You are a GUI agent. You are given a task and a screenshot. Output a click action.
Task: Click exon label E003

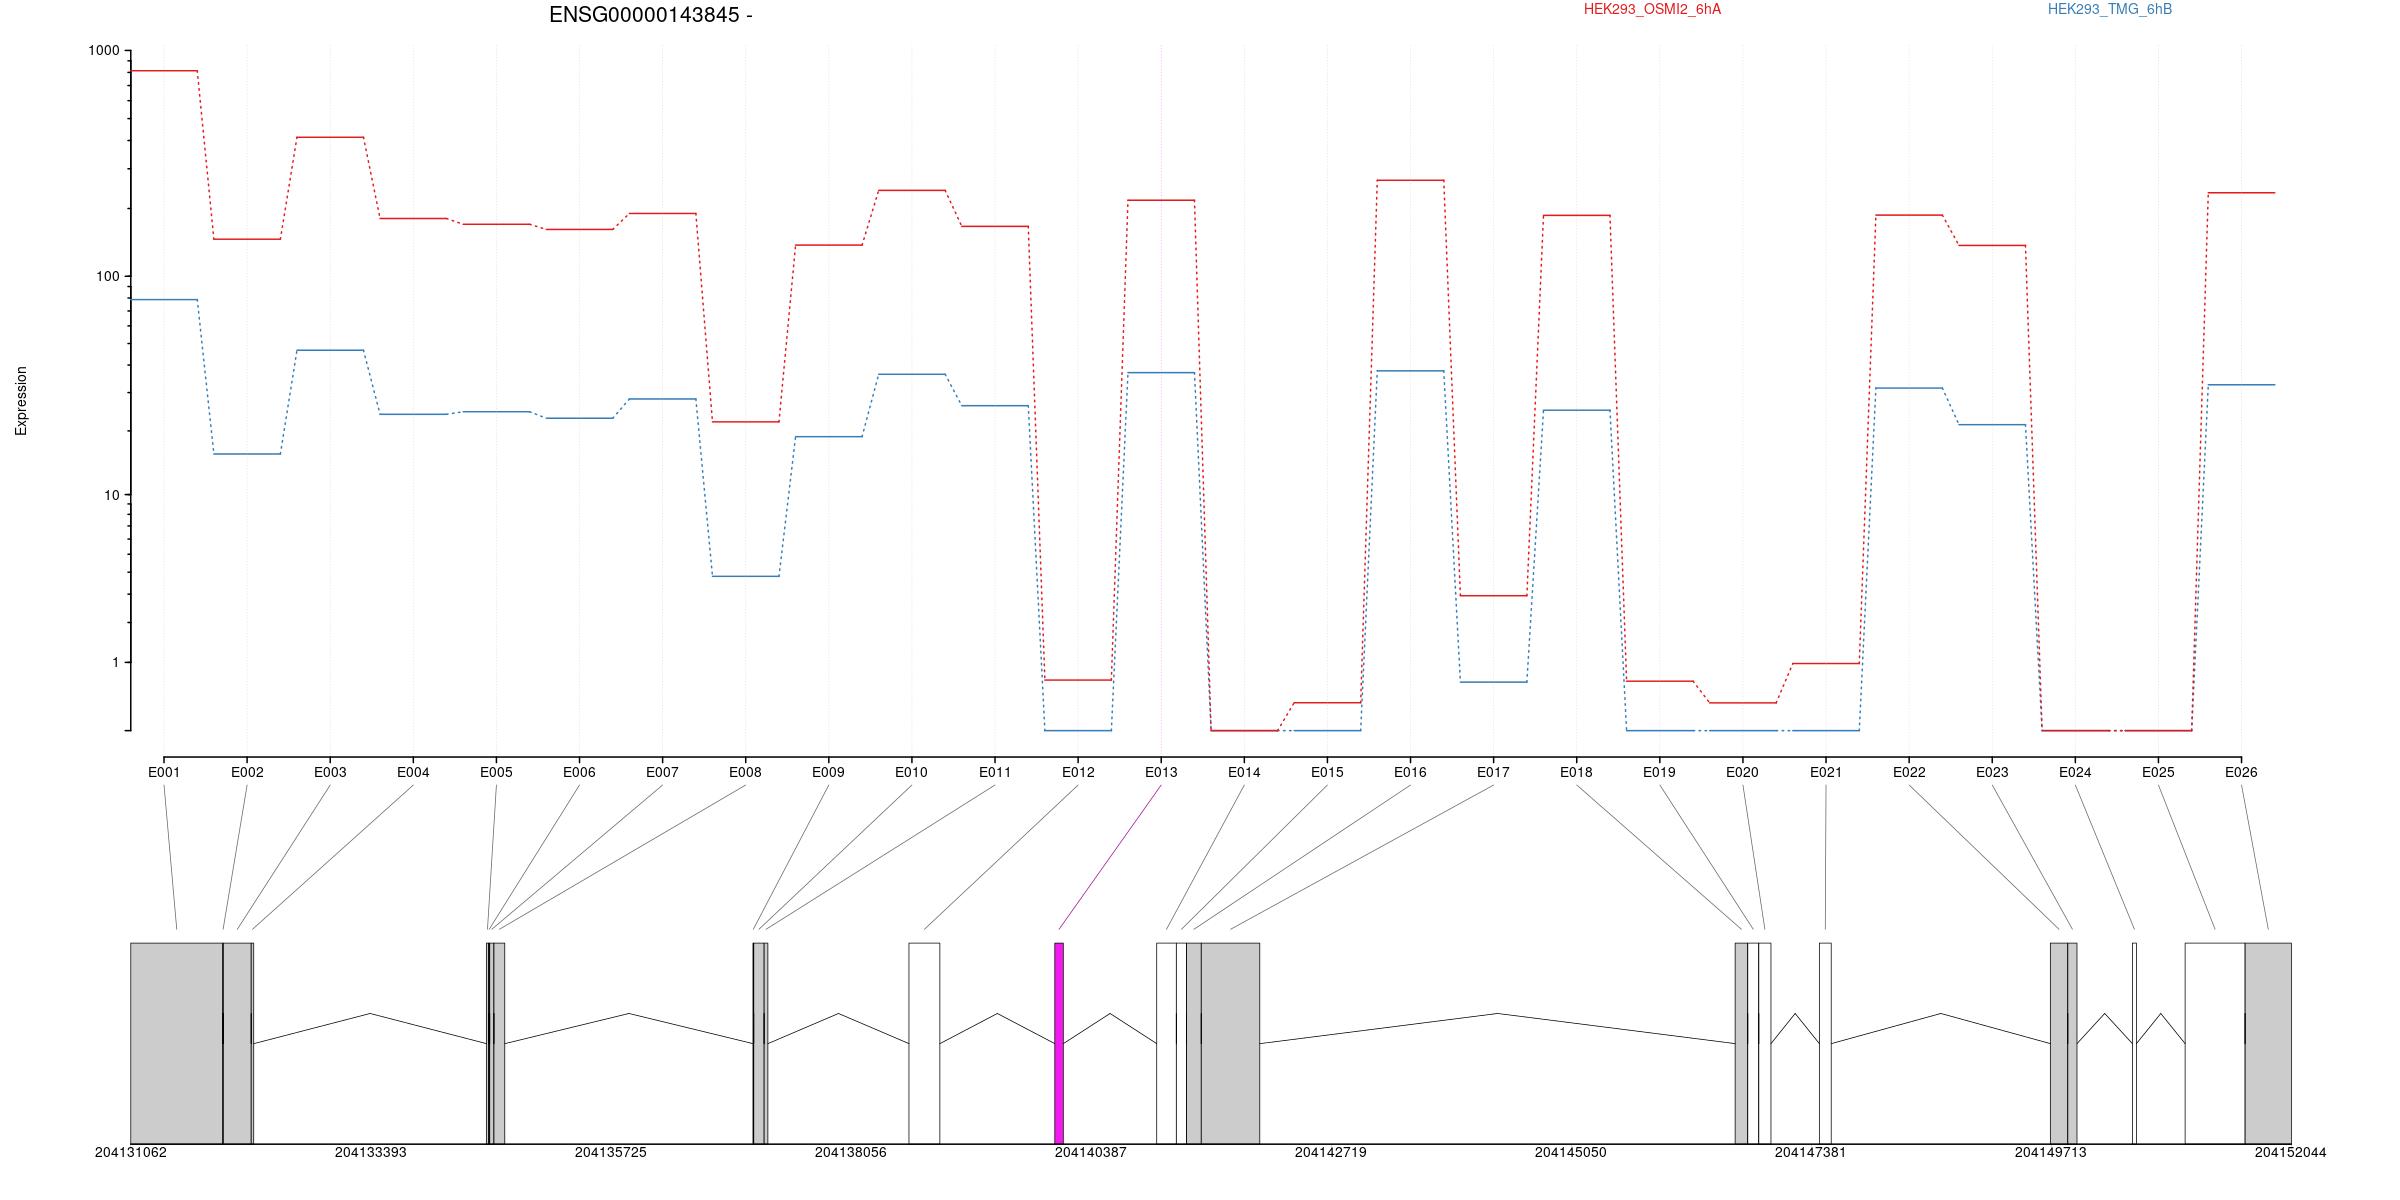tap(330, 772)
